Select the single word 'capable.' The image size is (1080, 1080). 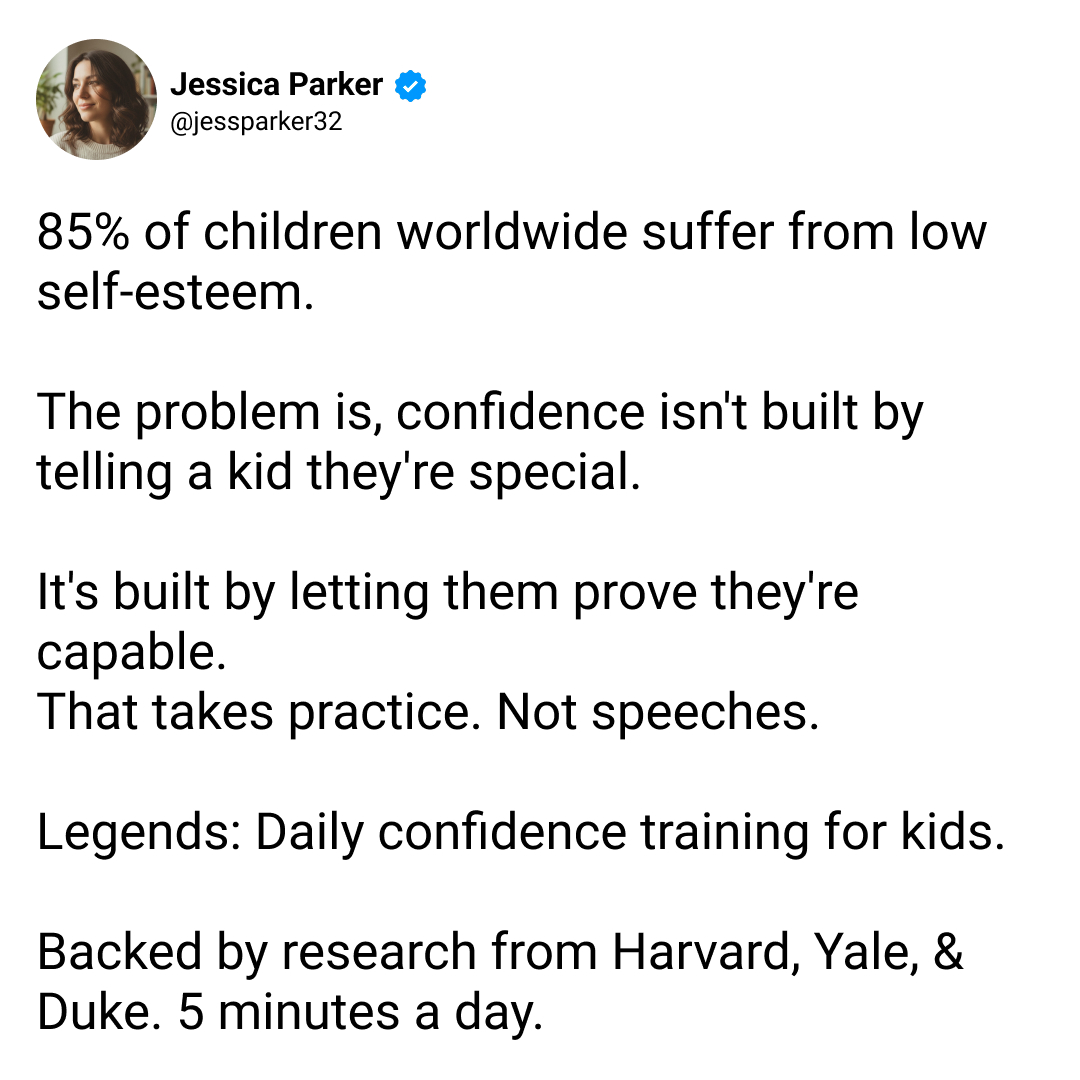[x=132, y=654]
